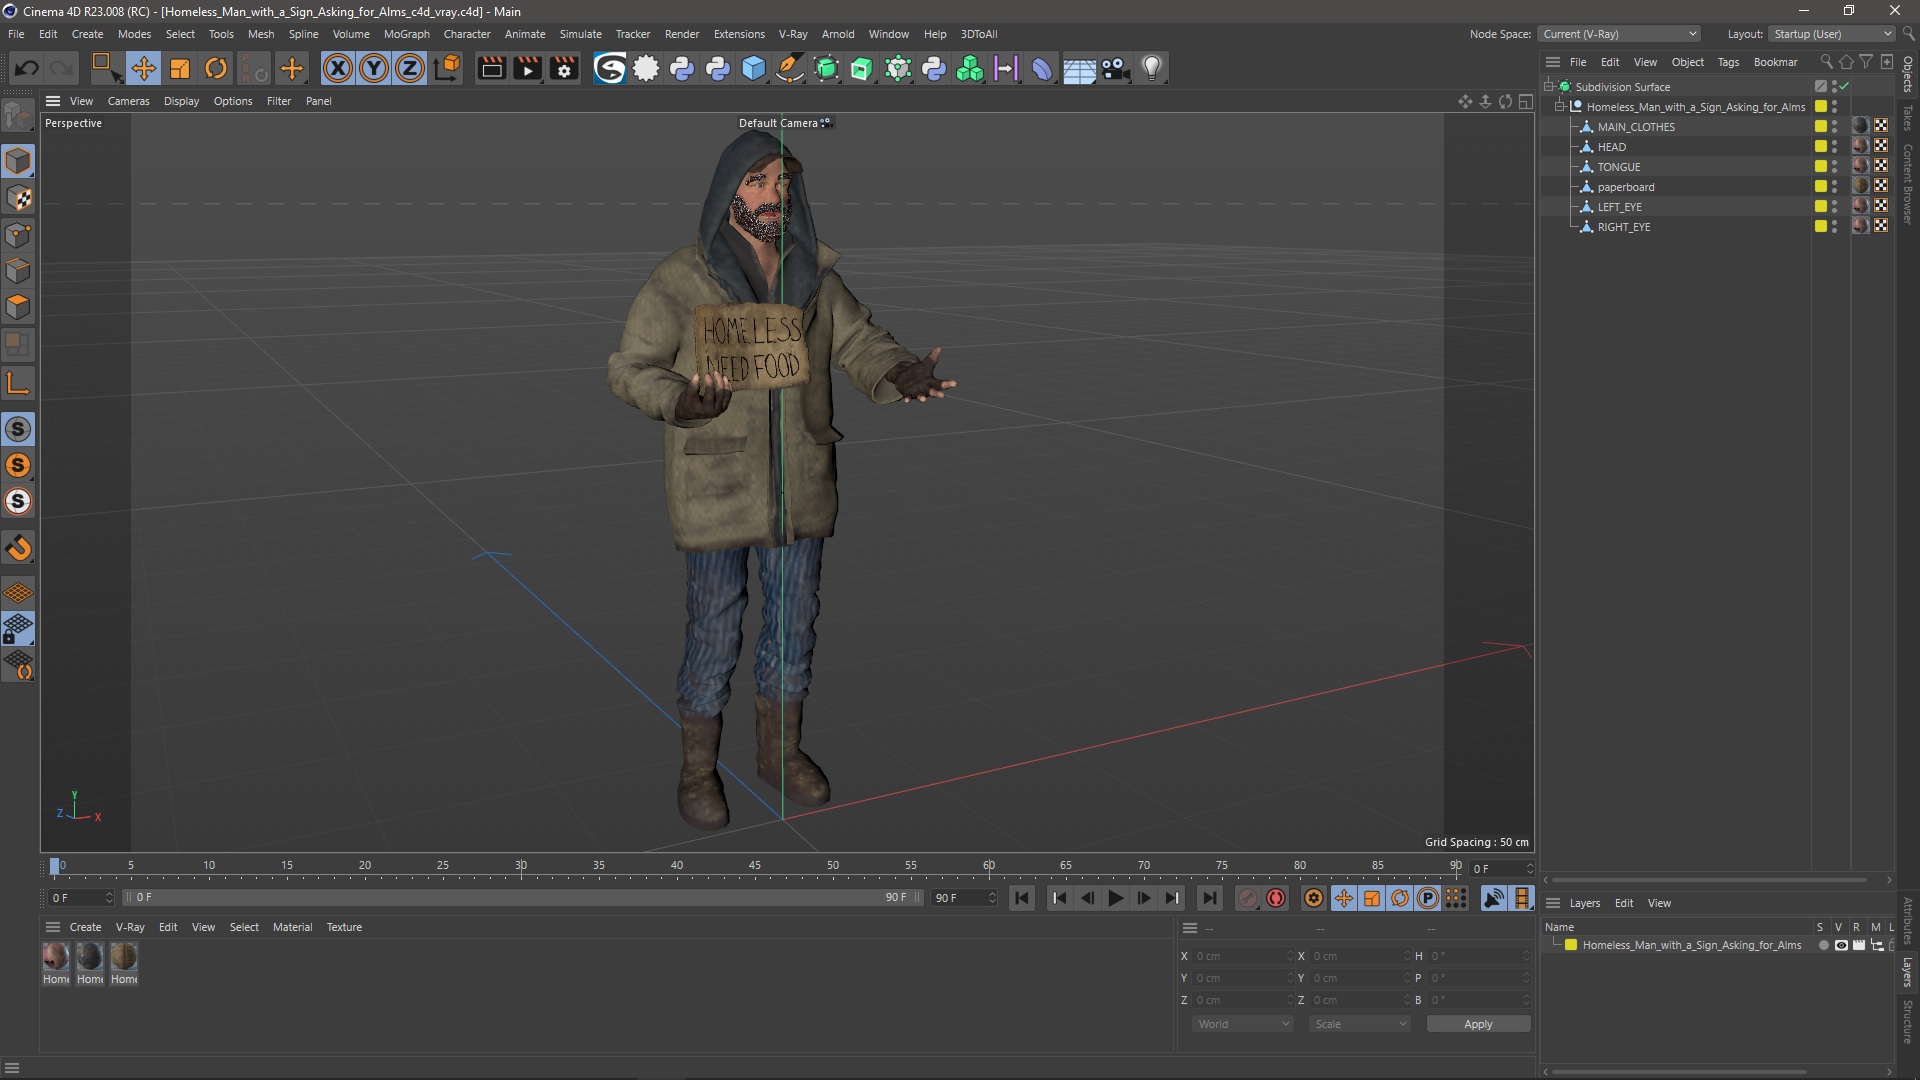Click the Light bulb icon
The height and width of the screenshot is (1080, 1920).
(x=1152, y=68)
